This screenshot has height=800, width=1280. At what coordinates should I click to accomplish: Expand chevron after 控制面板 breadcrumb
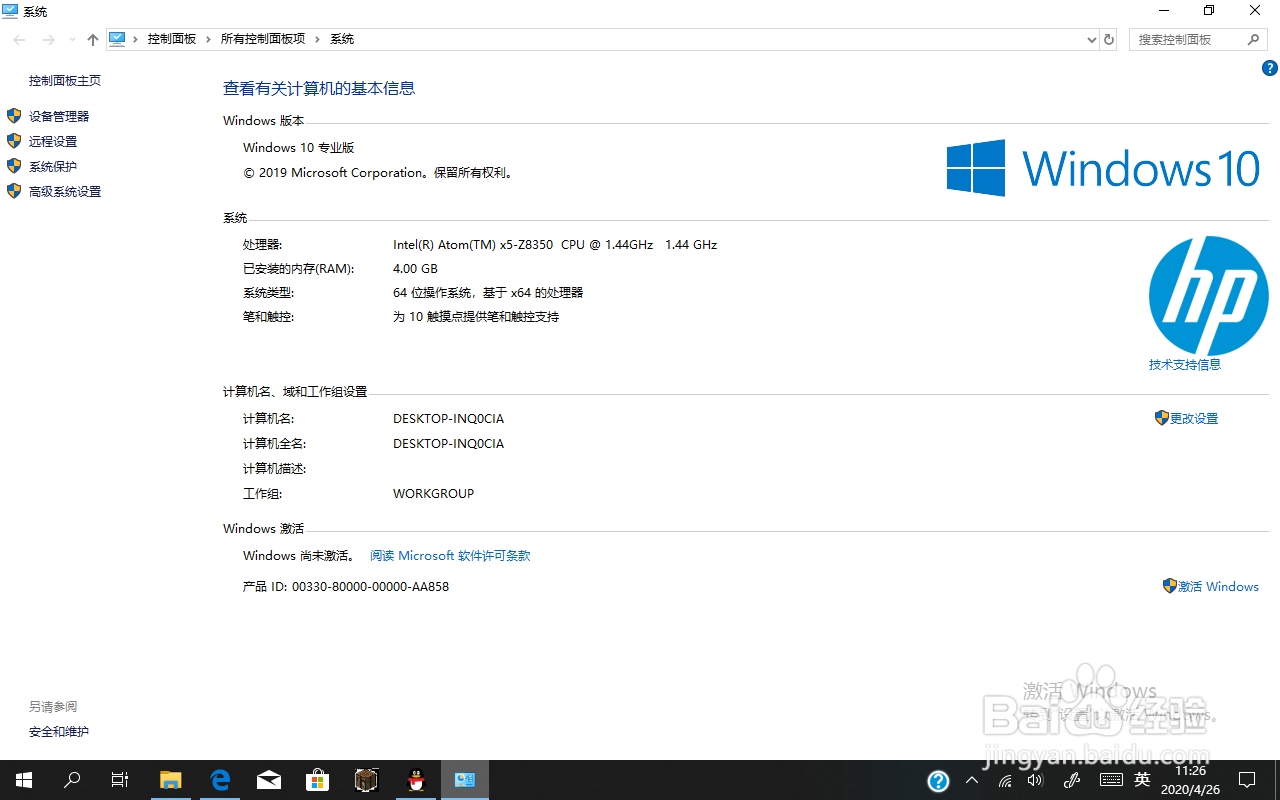coord(209,39)
